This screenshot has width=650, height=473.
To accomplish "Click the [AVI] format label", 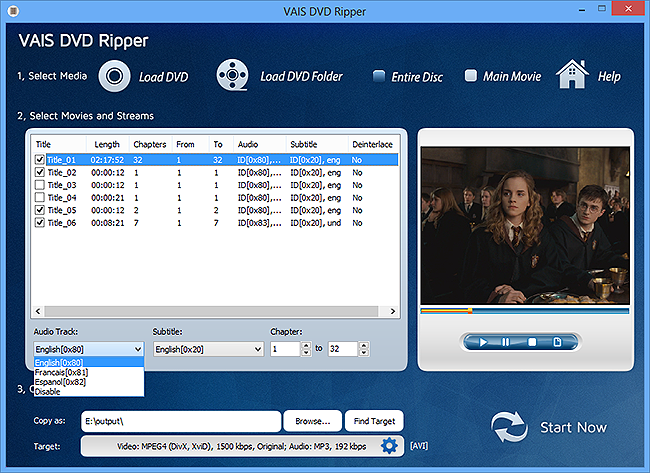I will 419,446.
